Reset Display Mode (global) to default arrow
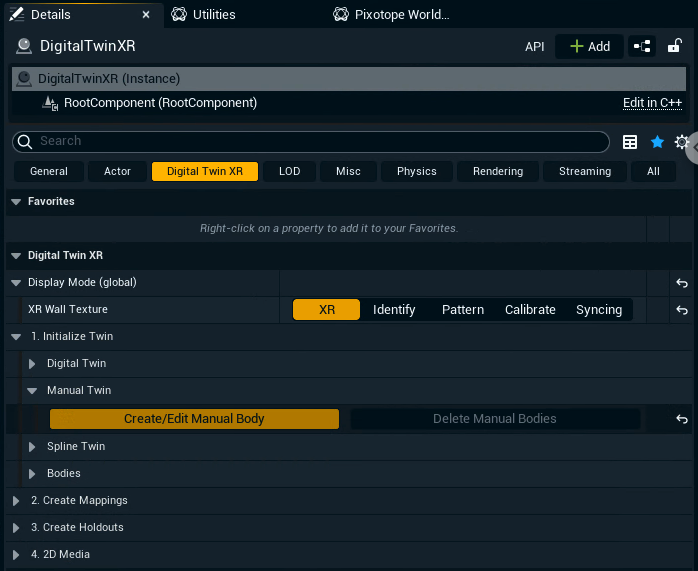698x571 pixels. point(682,283)
